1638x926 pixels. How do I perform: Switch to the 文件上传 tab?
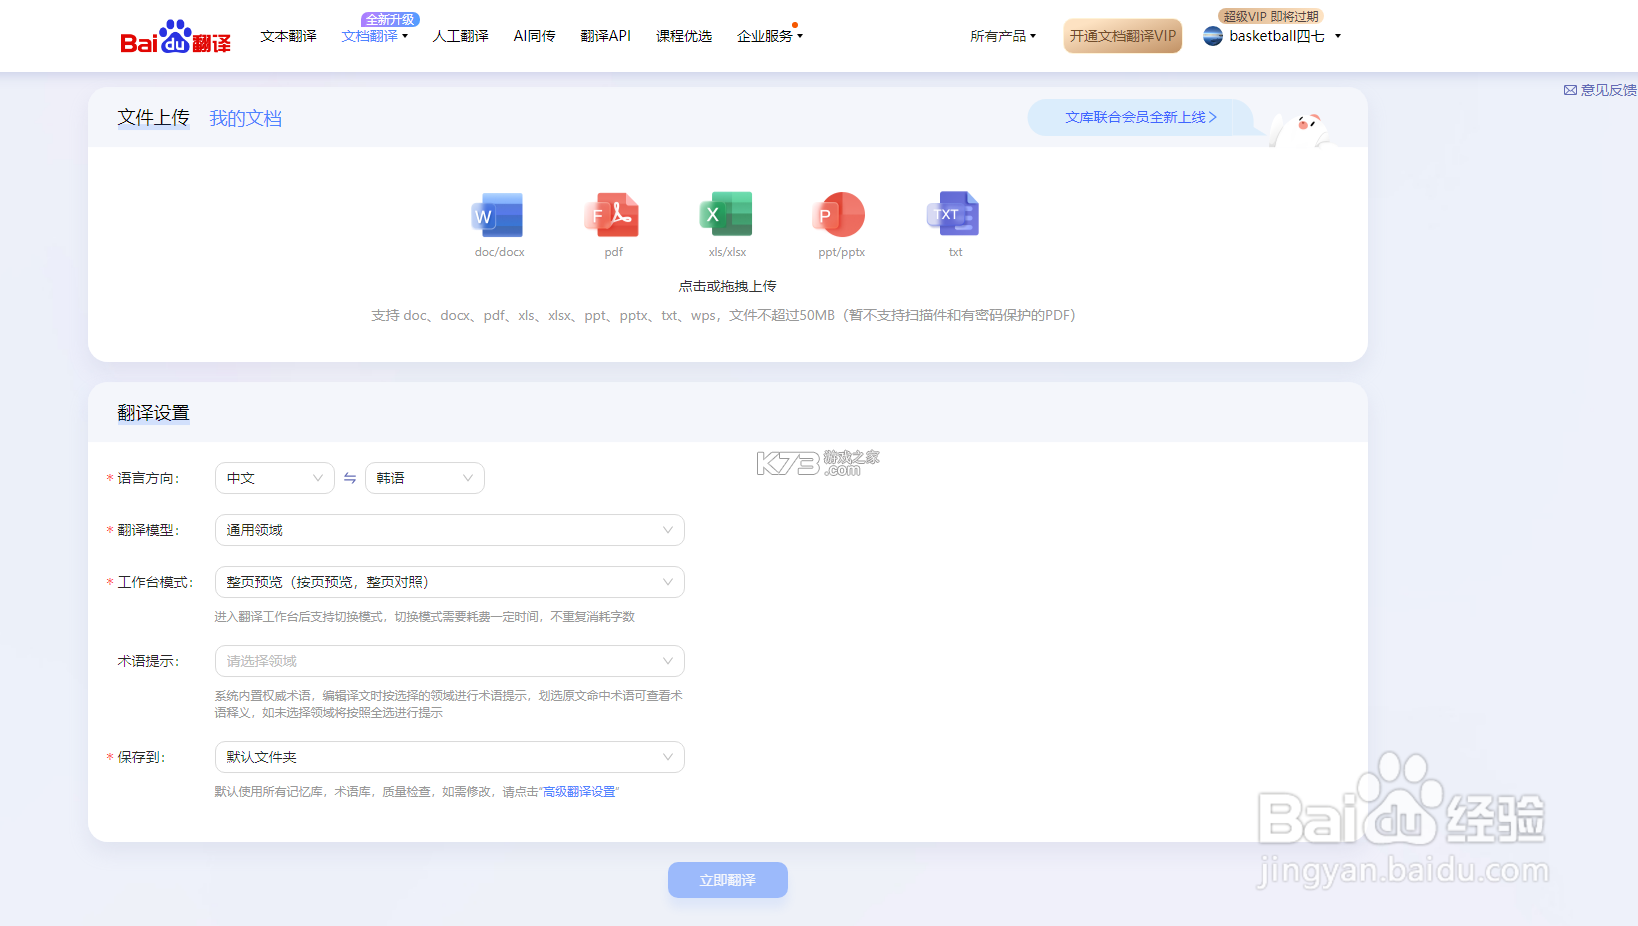click(153, 117)
